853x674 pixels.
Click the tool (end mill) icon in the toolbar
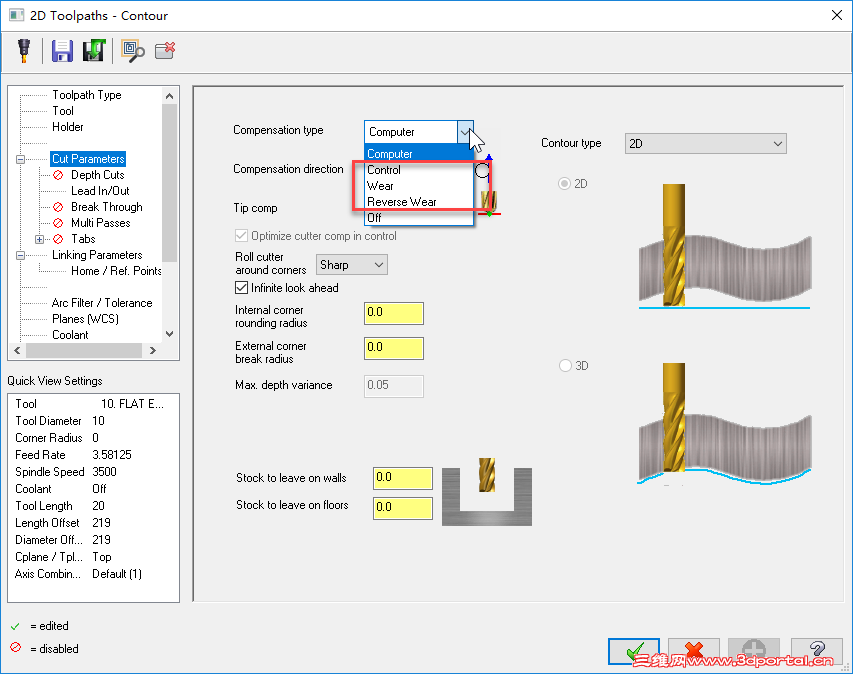click(x=23, y=51)
